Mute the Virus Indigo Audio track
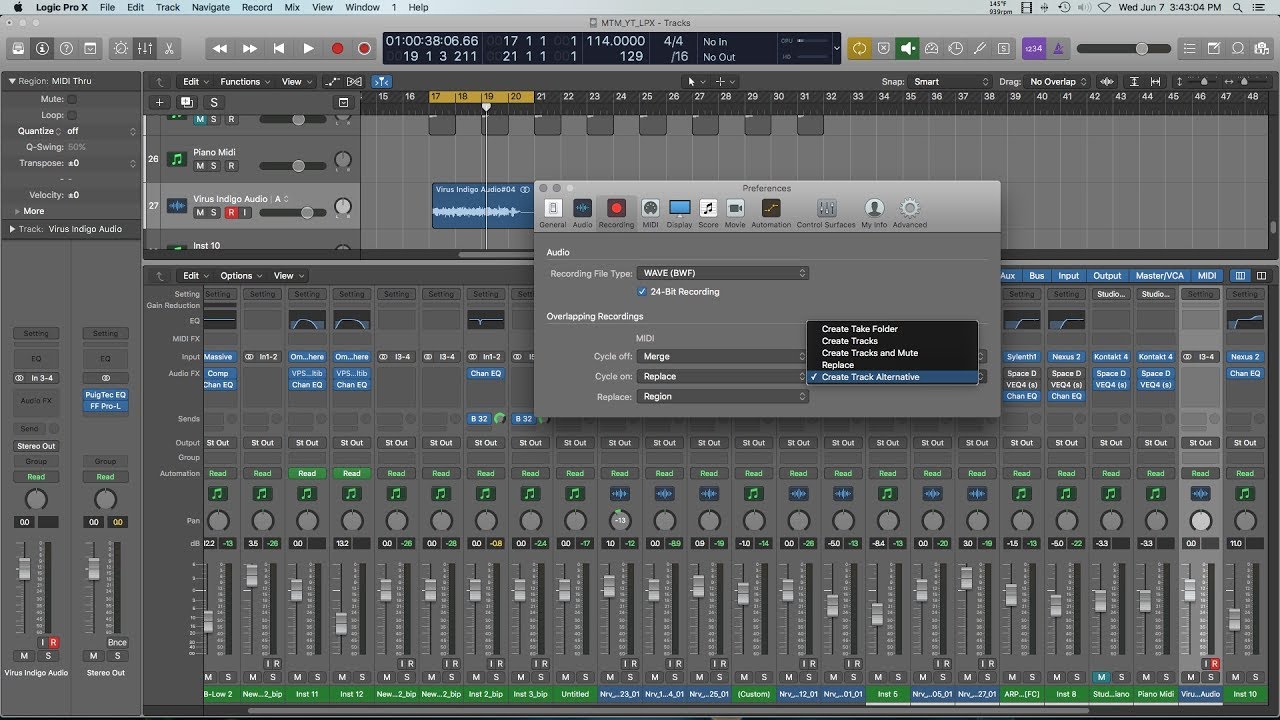This screenshot has width=1280, height=720. [200, 212]
